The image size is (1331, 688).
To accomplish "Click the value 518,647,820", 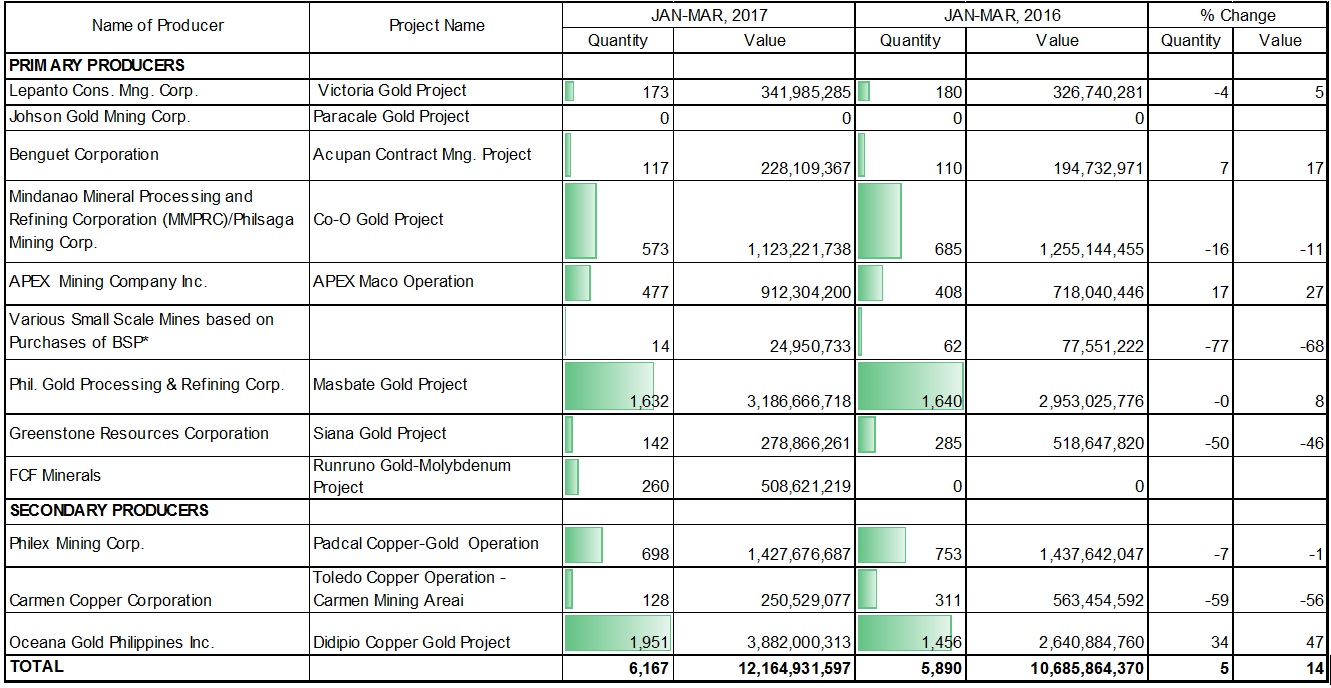I will [1098, 443].
